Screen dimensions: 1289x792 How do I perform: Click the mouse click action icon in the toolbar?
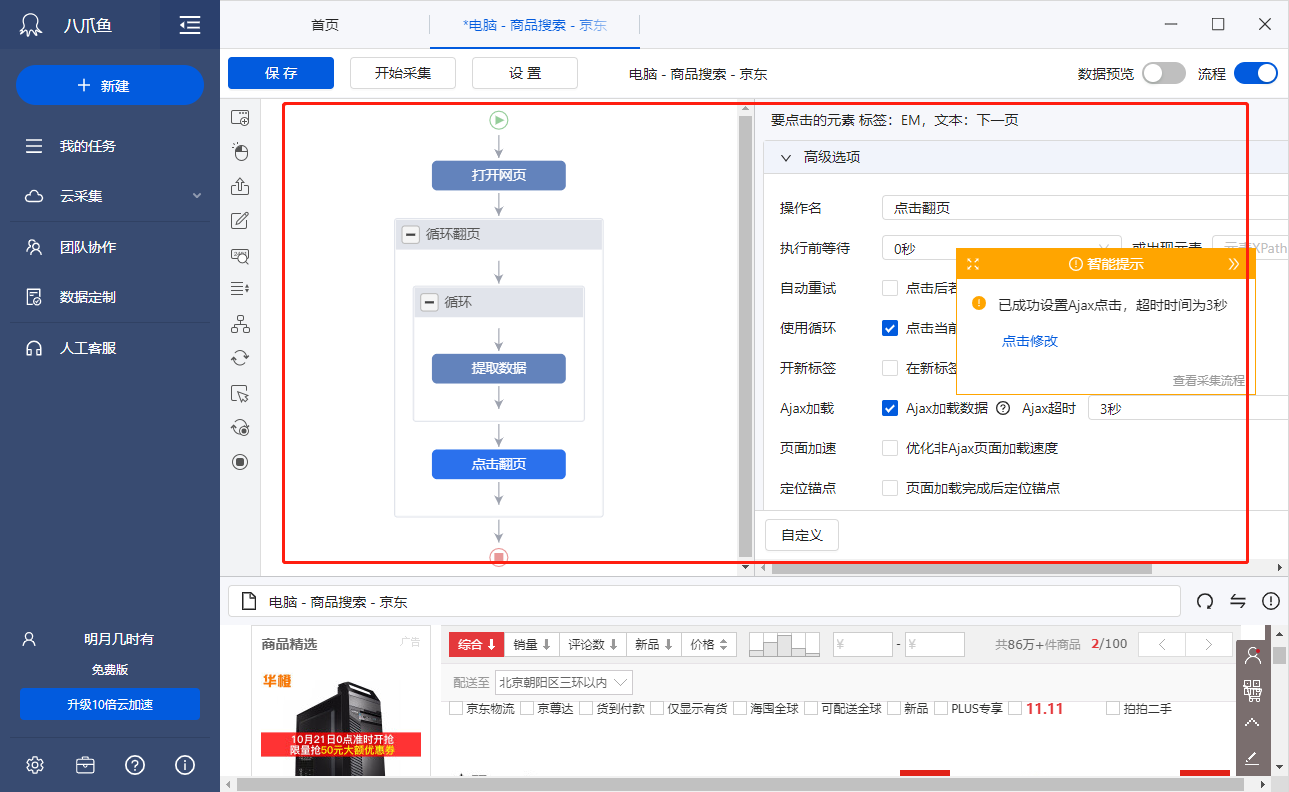(x=240, y=151)
